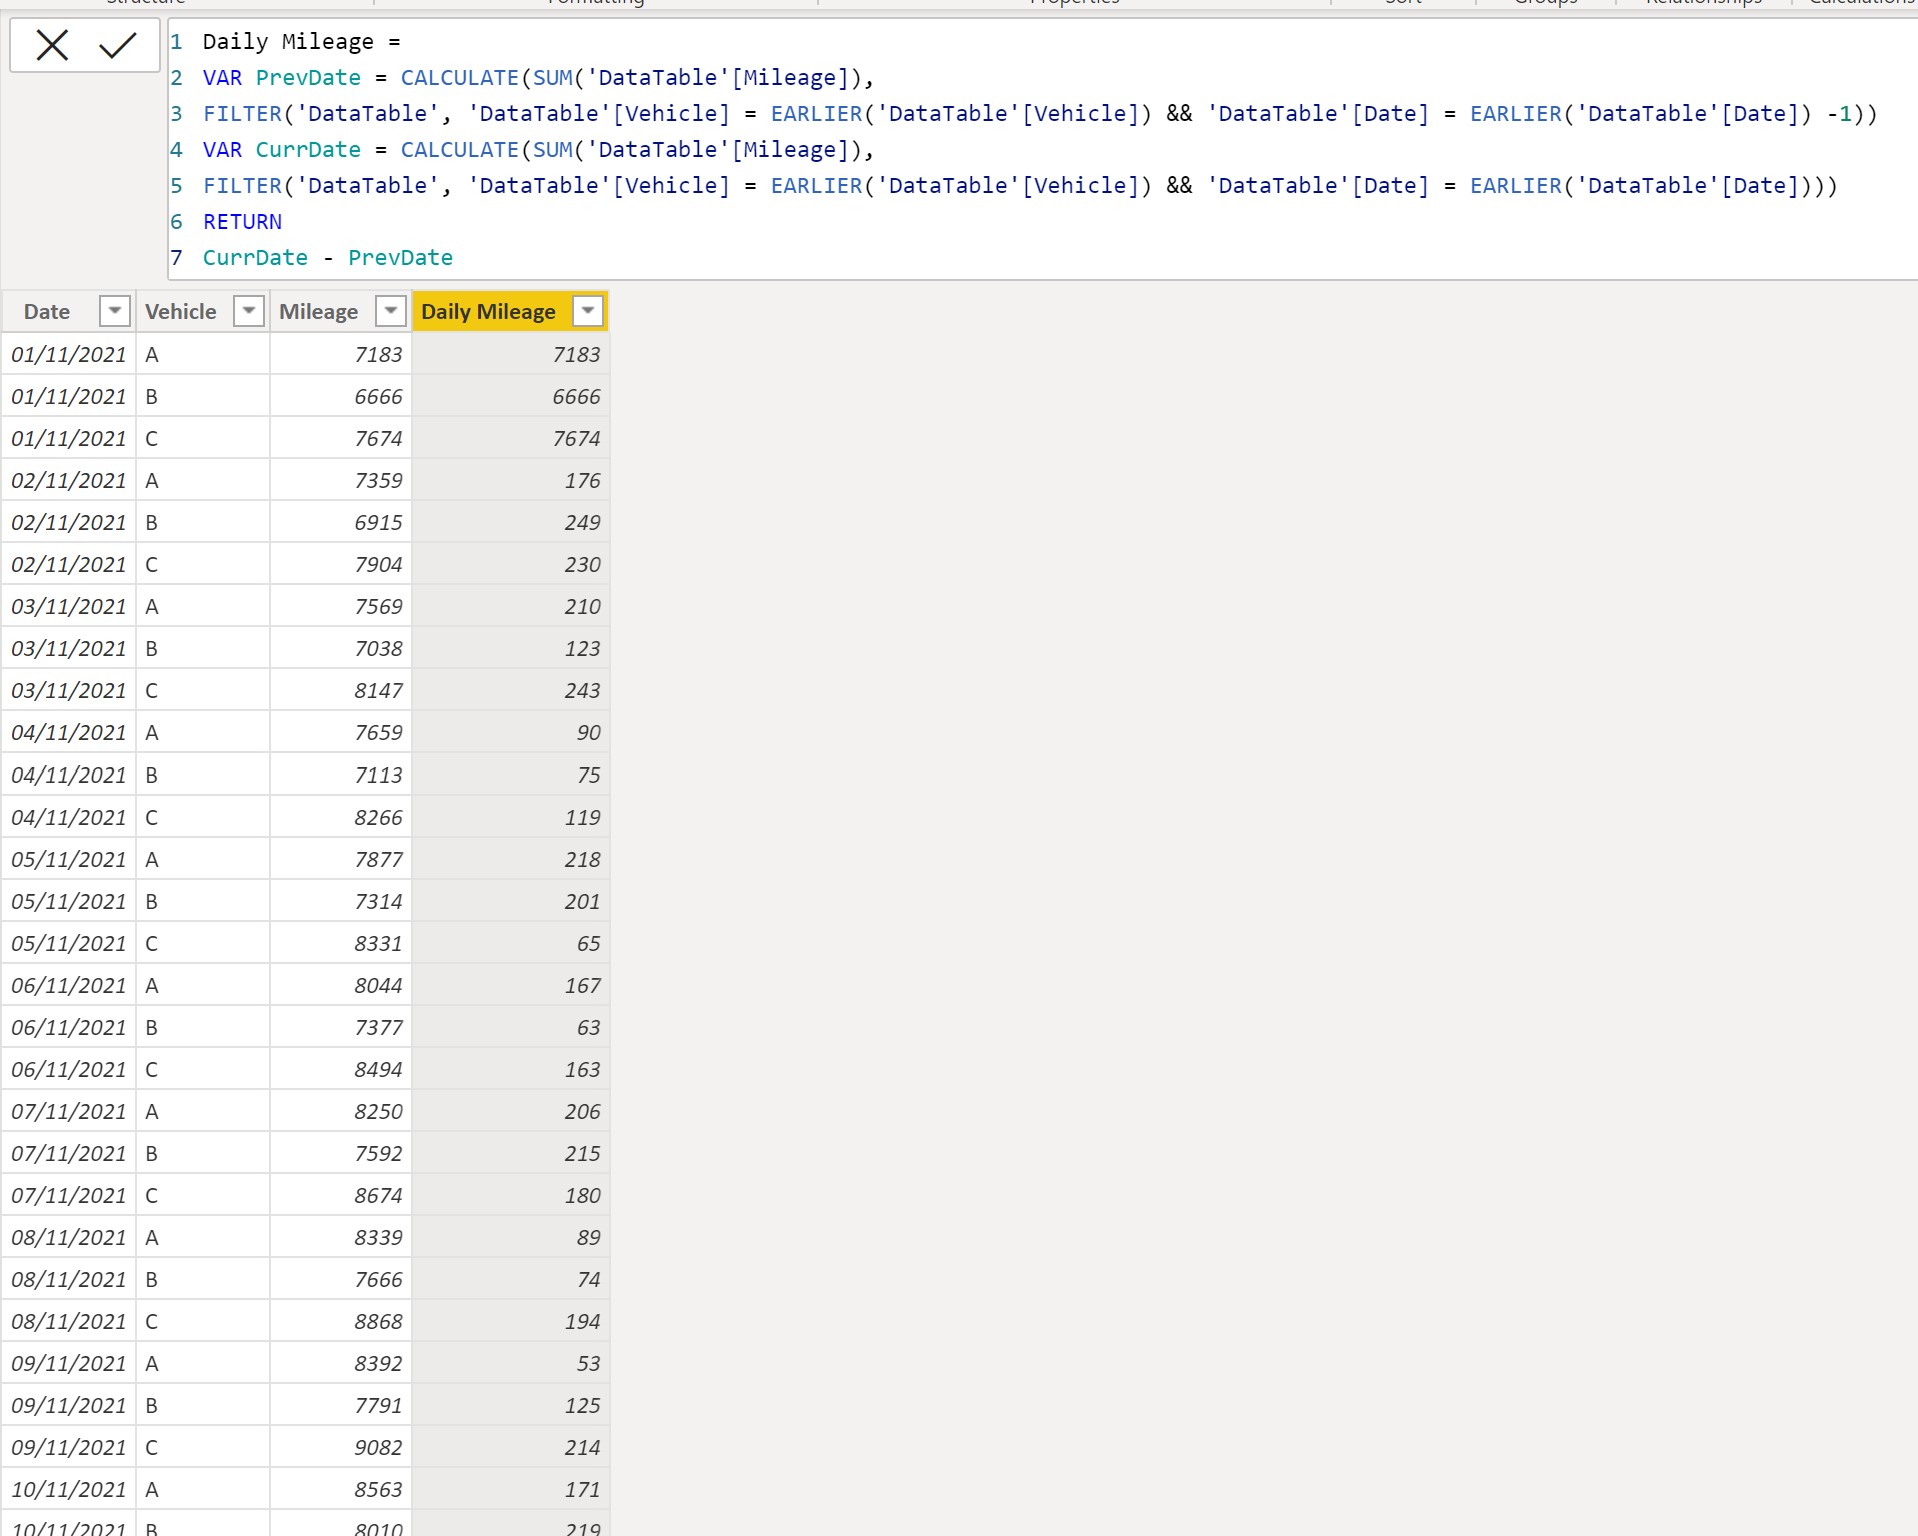Select the Mileage column header
The height and width of the screenshot is (1536, 1918).
point(318,312)
